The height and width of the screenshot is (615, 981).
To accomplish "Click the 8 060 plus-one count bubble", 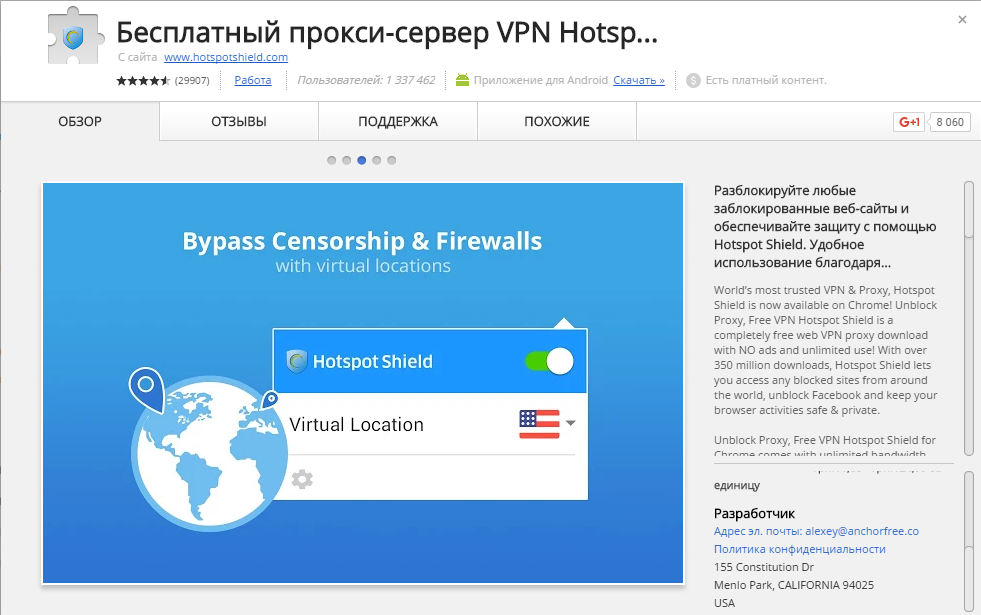I will click(950, 122).
